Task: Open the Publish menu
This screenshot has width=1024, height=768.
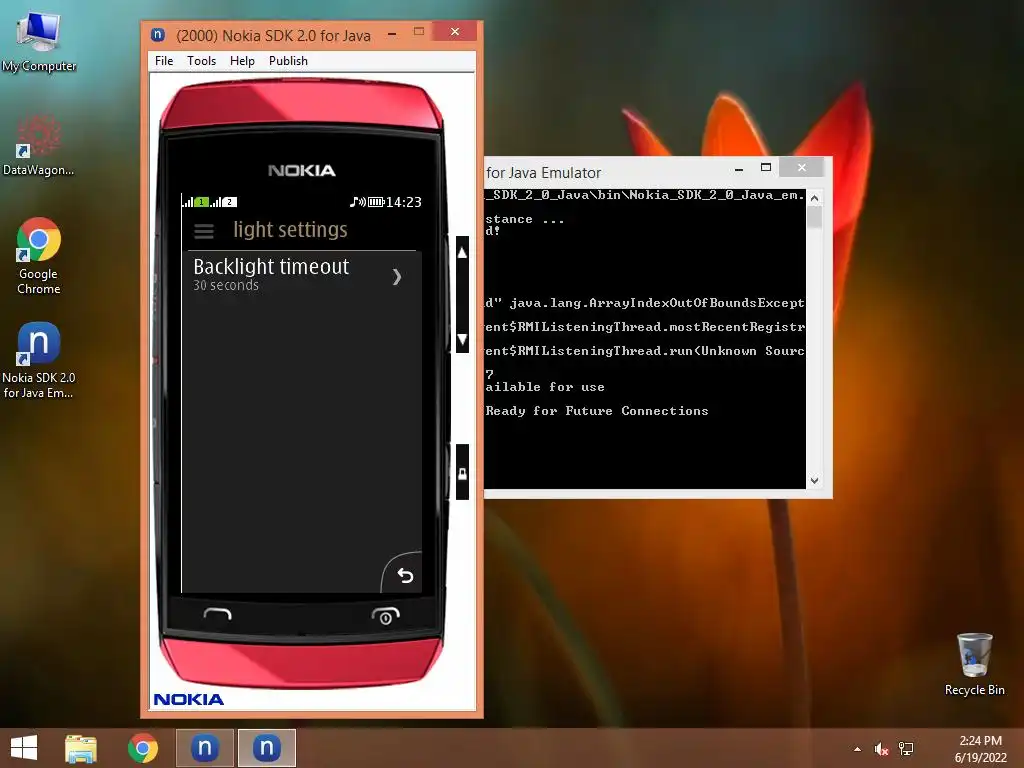Action: pos(288,61)
